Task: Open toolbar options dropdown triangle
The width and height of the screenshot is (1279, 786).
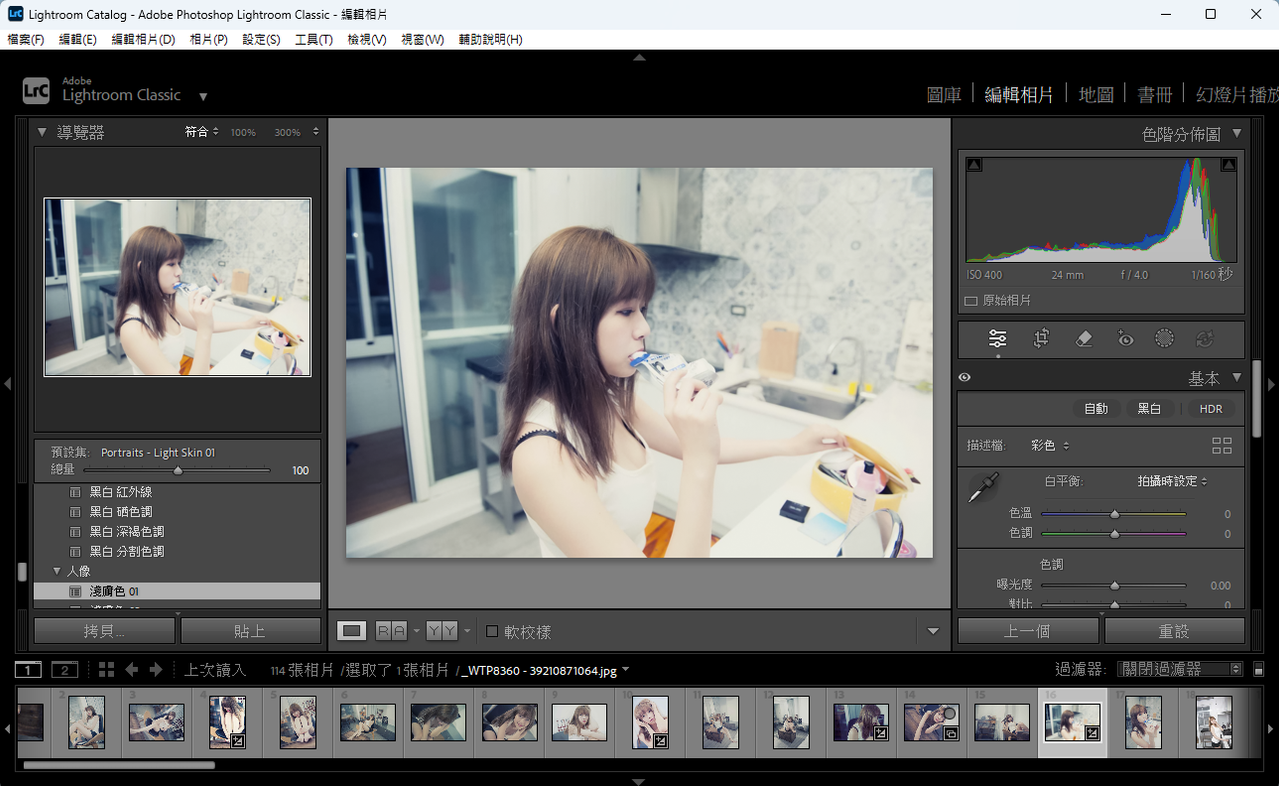Action: point(933,632)
